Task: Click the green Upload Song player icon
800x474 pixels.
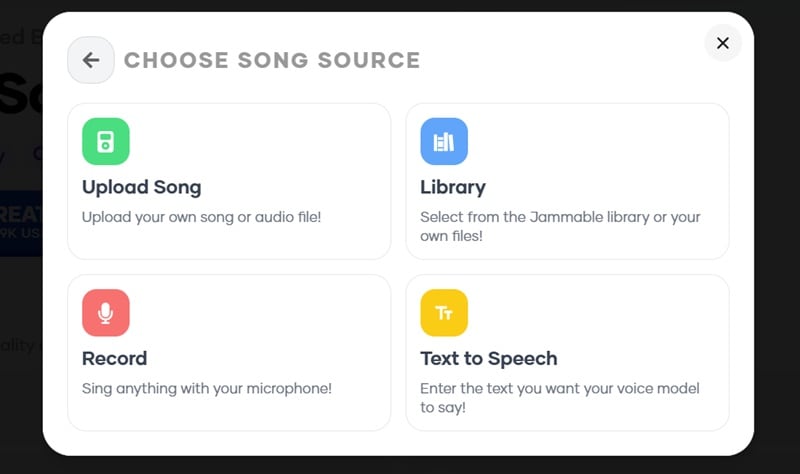Action: click(x=105, y=141)
